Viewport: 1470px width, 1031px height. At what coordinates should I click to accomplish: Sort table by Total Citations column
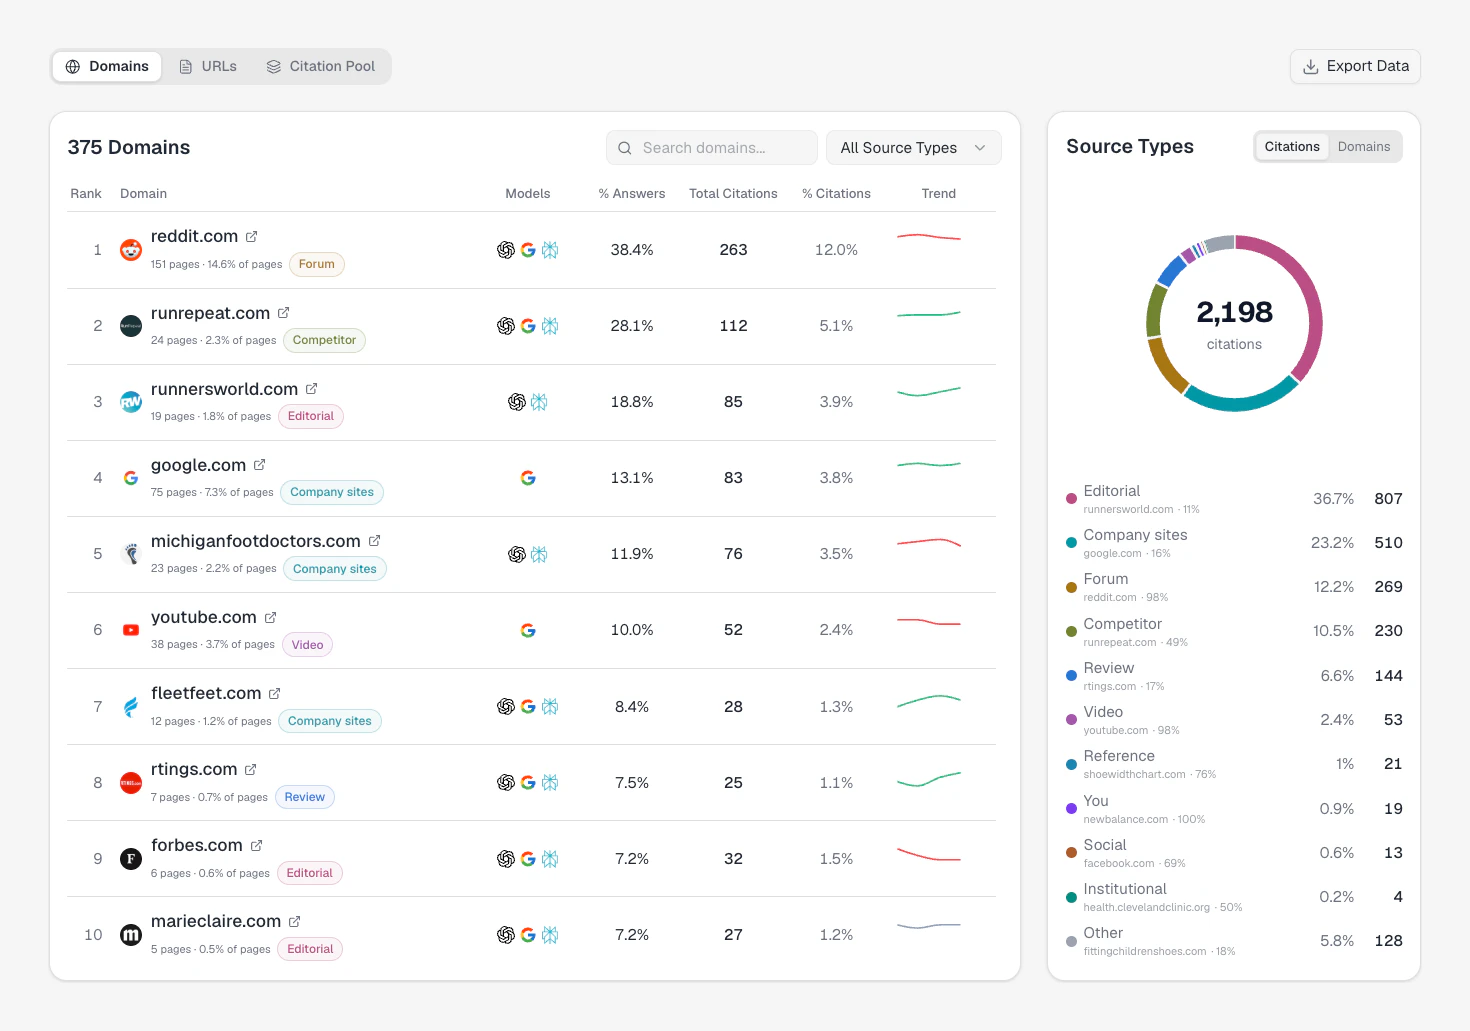(733, 194)
